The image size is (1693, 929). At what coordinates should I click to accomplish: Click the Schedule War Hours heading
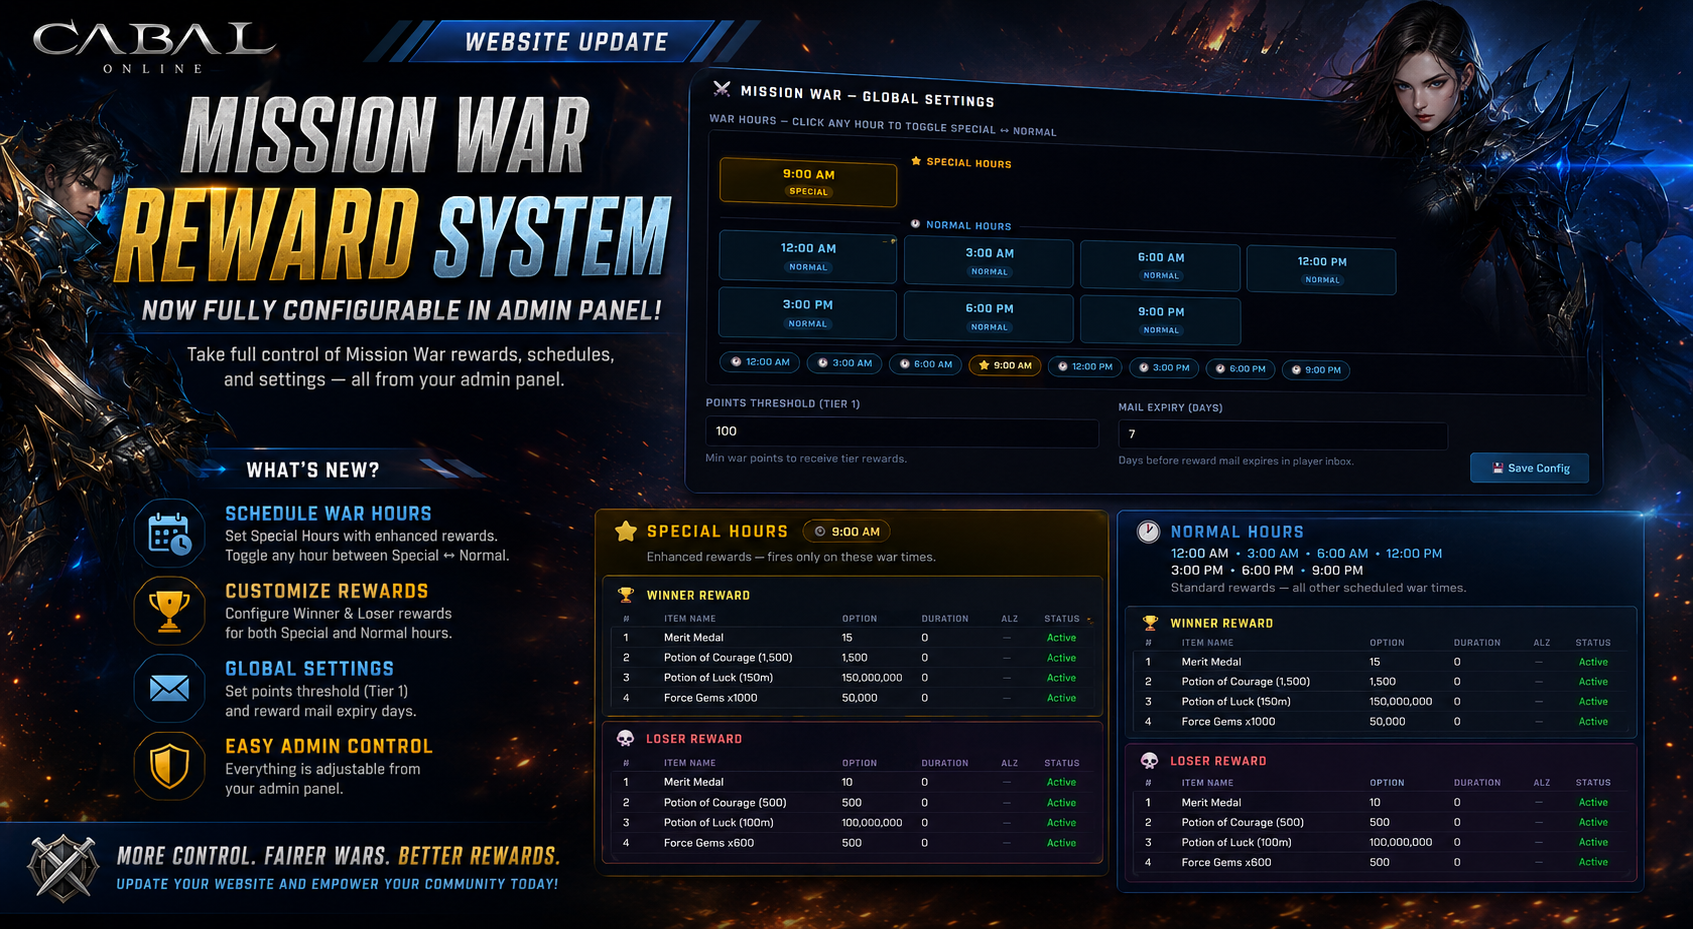click(x=328, y=513)
